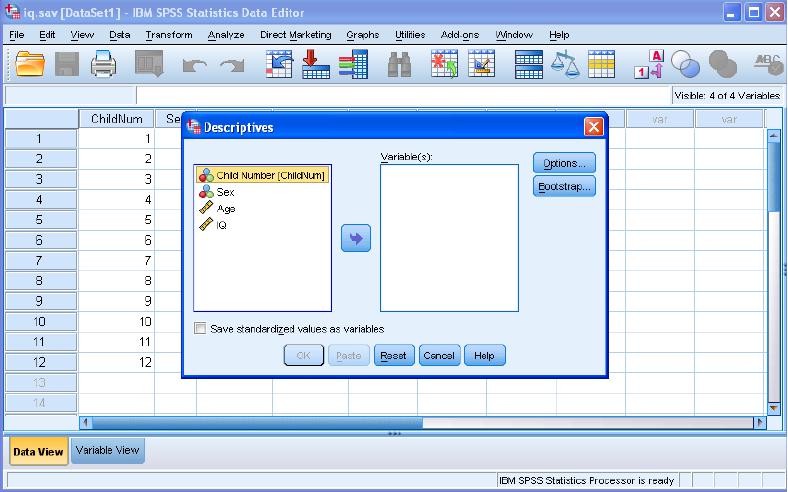Click the Open data document folder icon
The image size is (788, 492).
30,64
